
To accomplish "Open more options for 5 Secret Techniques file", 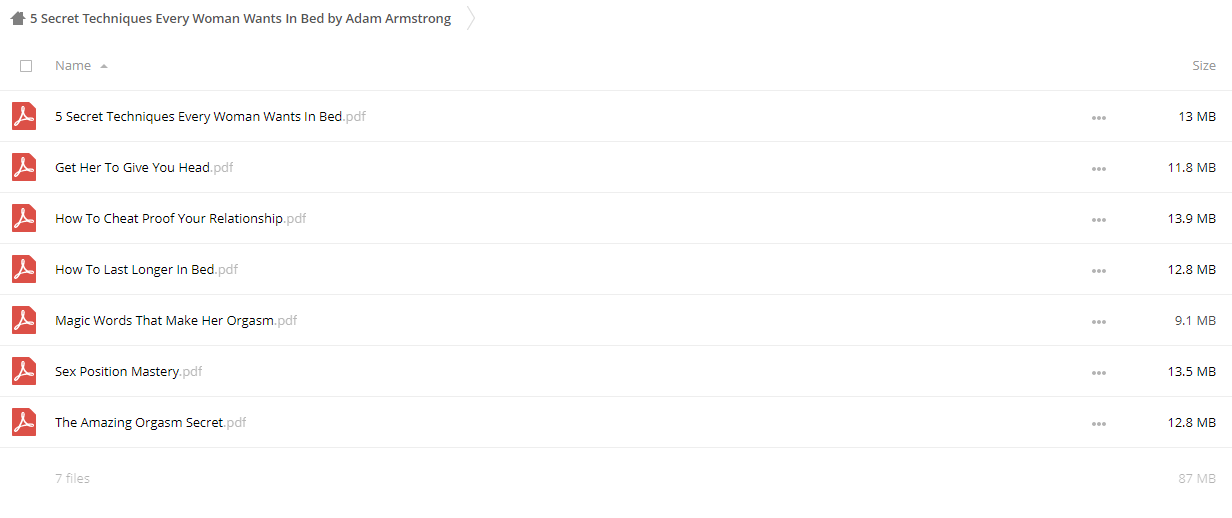I will [x=1099, y=117].
